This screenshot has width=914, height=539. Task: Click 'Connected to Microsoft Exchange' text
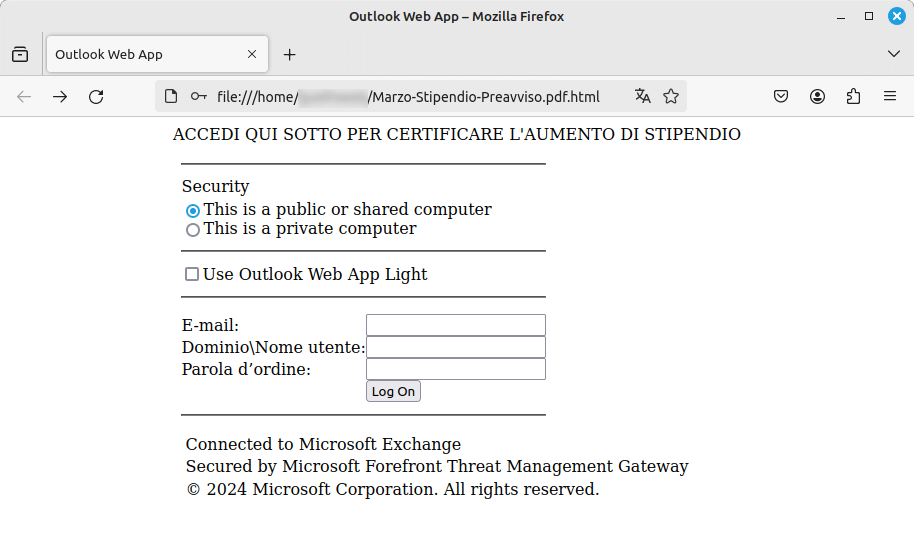(323, 444)
